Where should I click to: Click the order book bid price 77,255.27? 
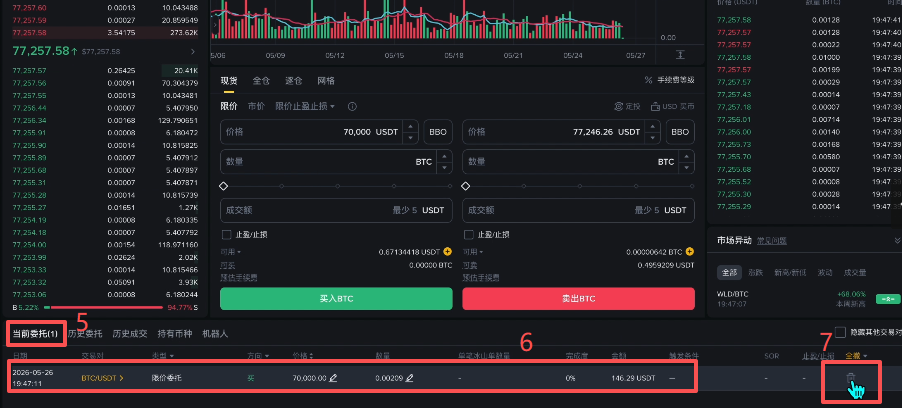[29, 207]
